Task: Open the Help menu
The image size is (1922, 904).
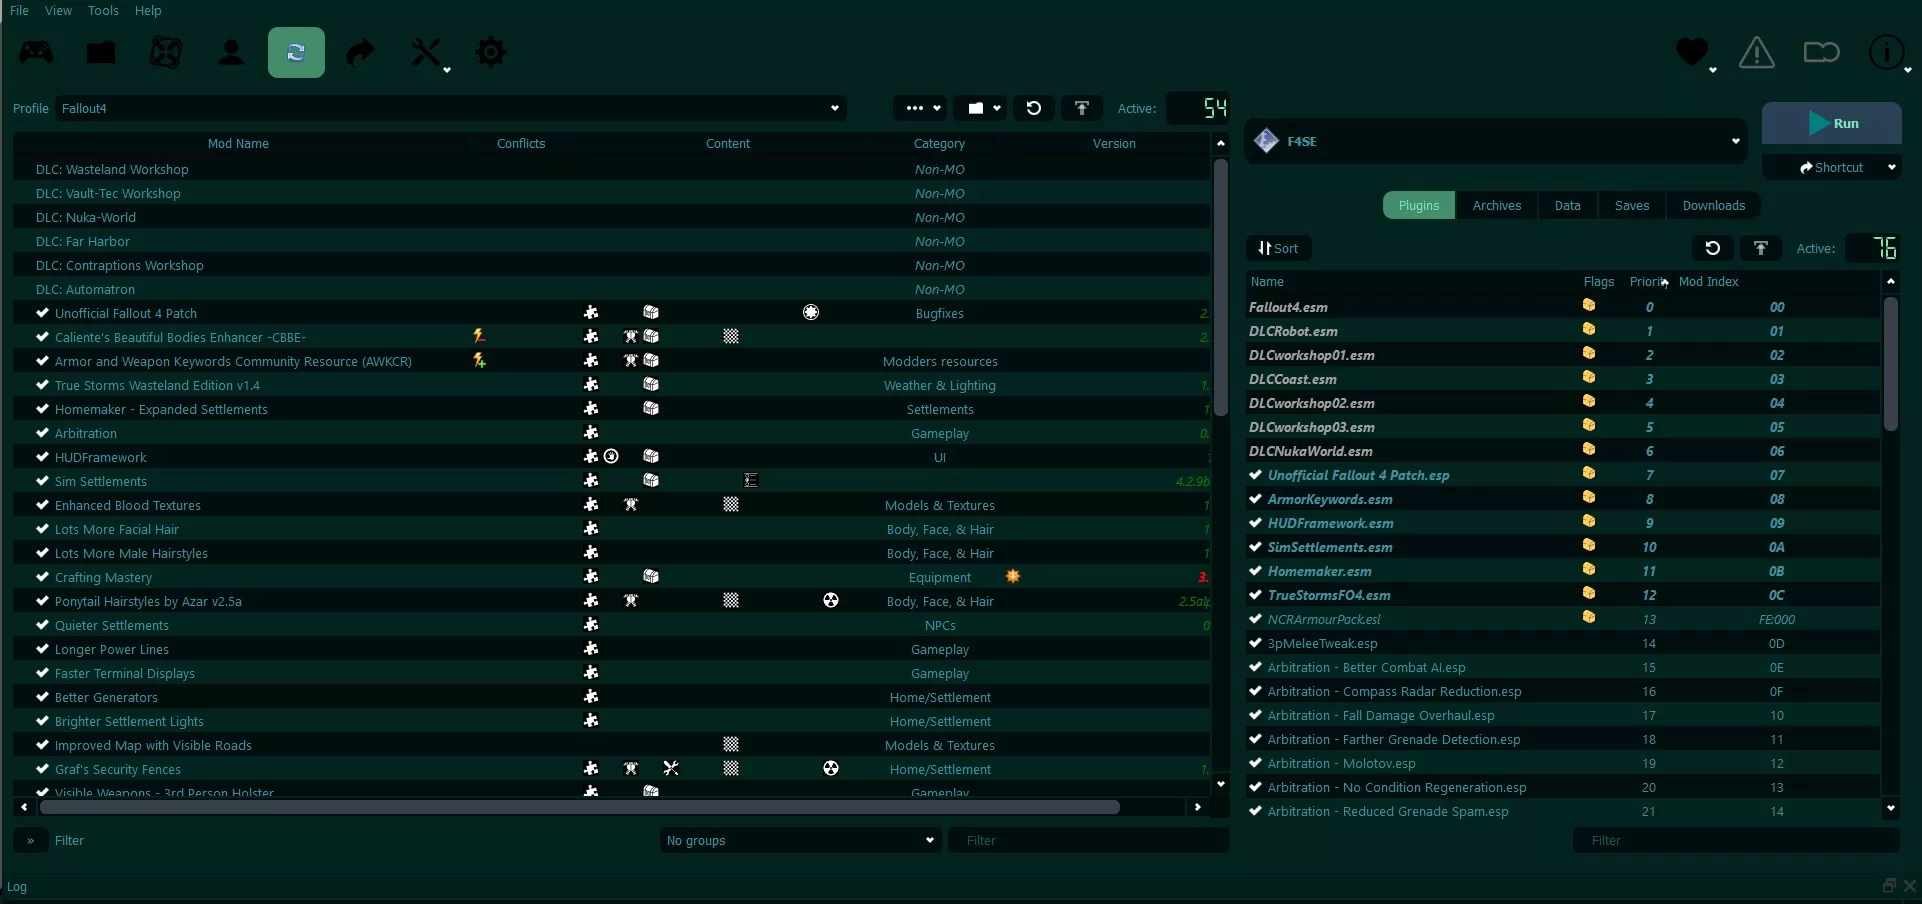Action: [148, 10]
